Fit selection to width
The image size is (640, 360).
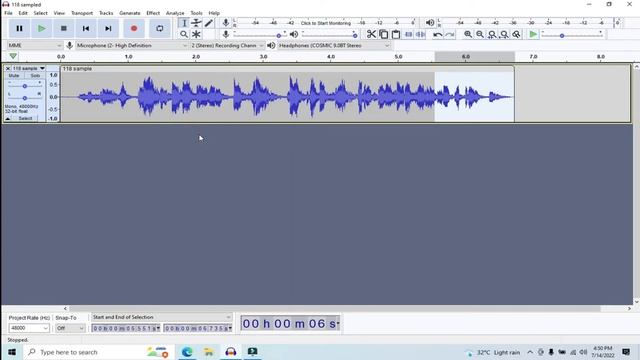point(492,34)
